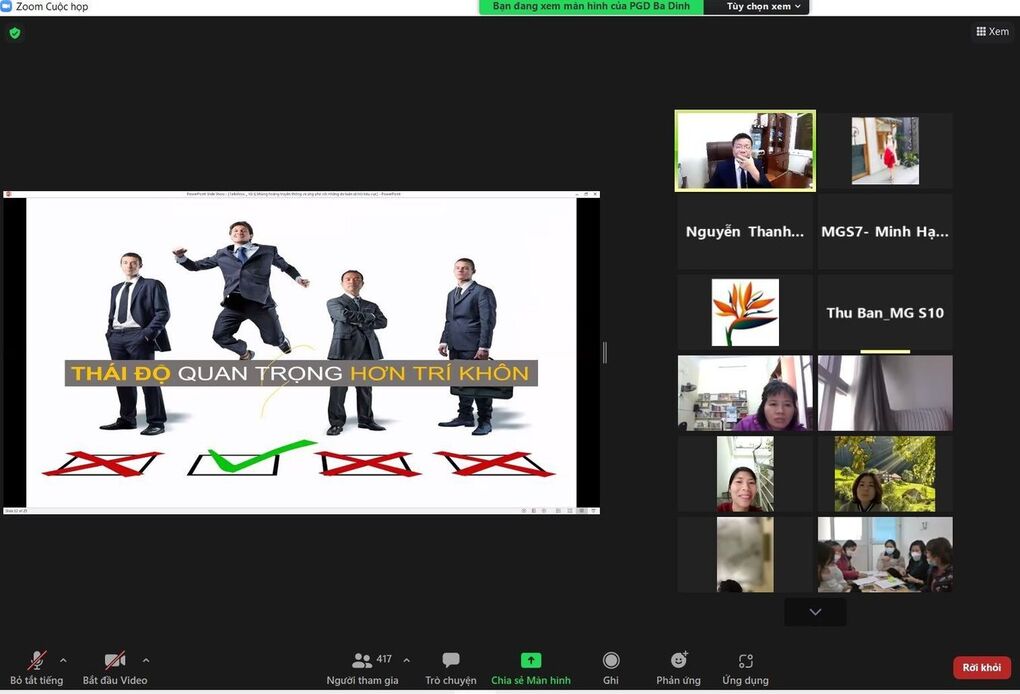Open Phản ứng reactions menu
Image resolution: width=1020 pixels, height=694 pixels.
point(678,667)
